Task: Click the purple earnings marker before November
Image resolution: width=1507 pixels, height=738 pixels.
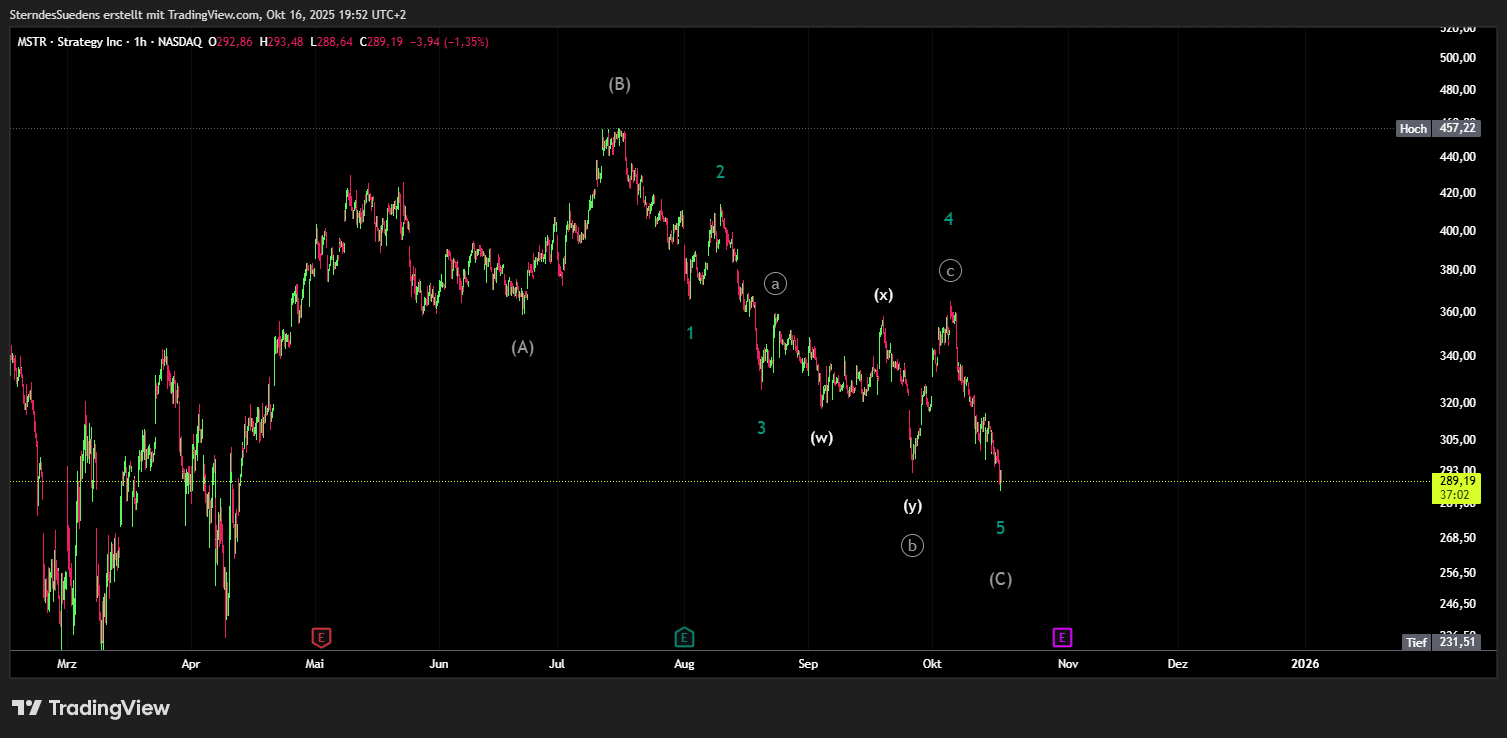Action: [x=1062, y=637]
